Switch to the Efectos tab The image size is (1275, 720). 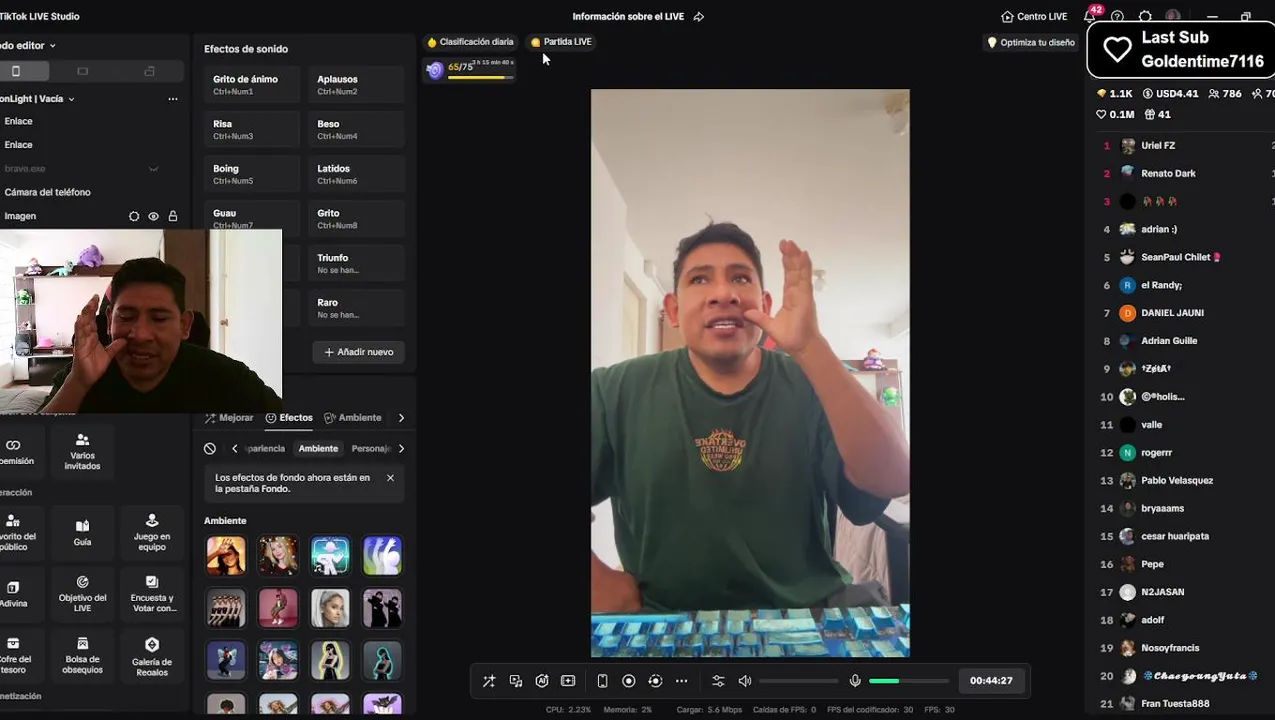(x=289, y=418)
